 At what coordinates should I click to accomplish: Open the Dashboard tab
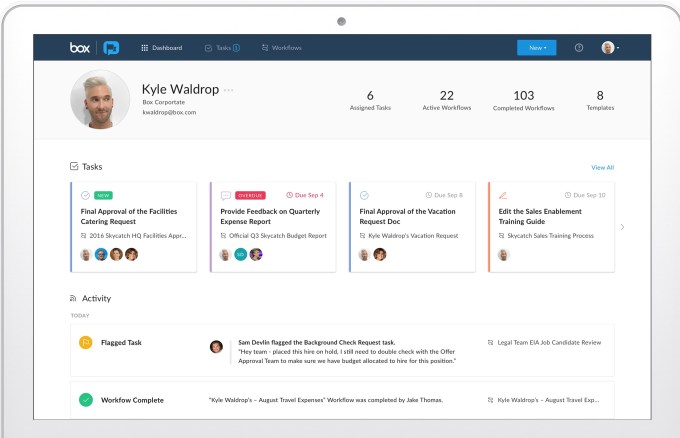pyautogui.click(x=162, y=48)
